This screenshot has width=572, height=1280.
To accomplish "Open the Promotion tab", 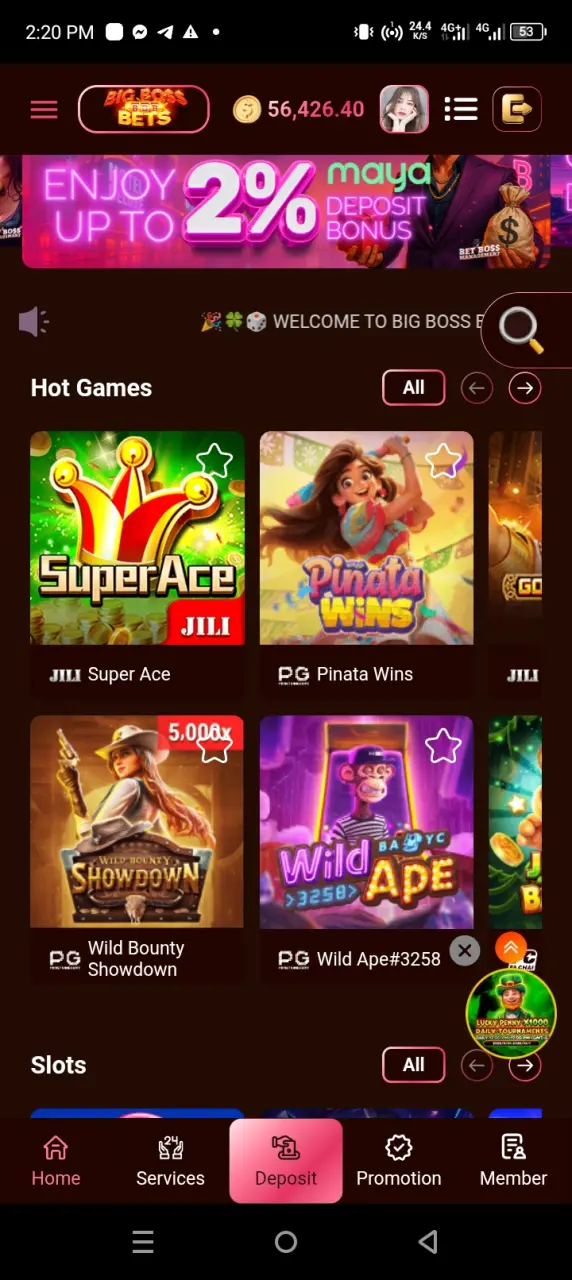I will [x=399, y=1161].
